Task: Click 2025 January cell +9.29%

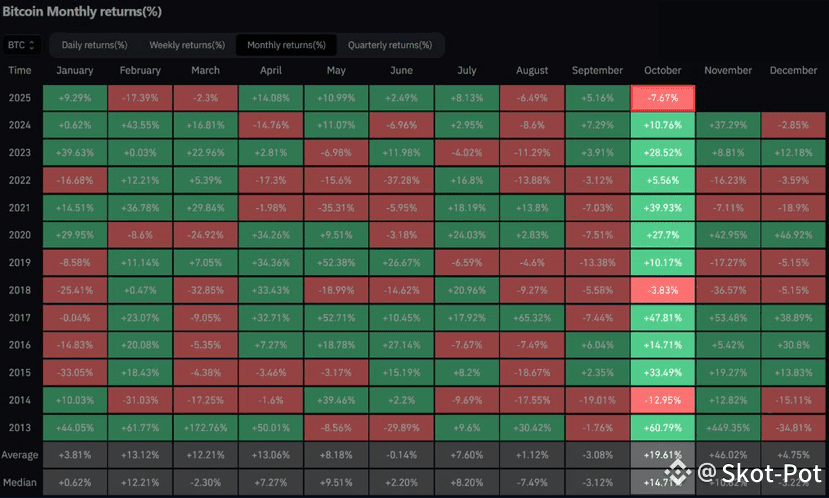Action: pos(75,98)
